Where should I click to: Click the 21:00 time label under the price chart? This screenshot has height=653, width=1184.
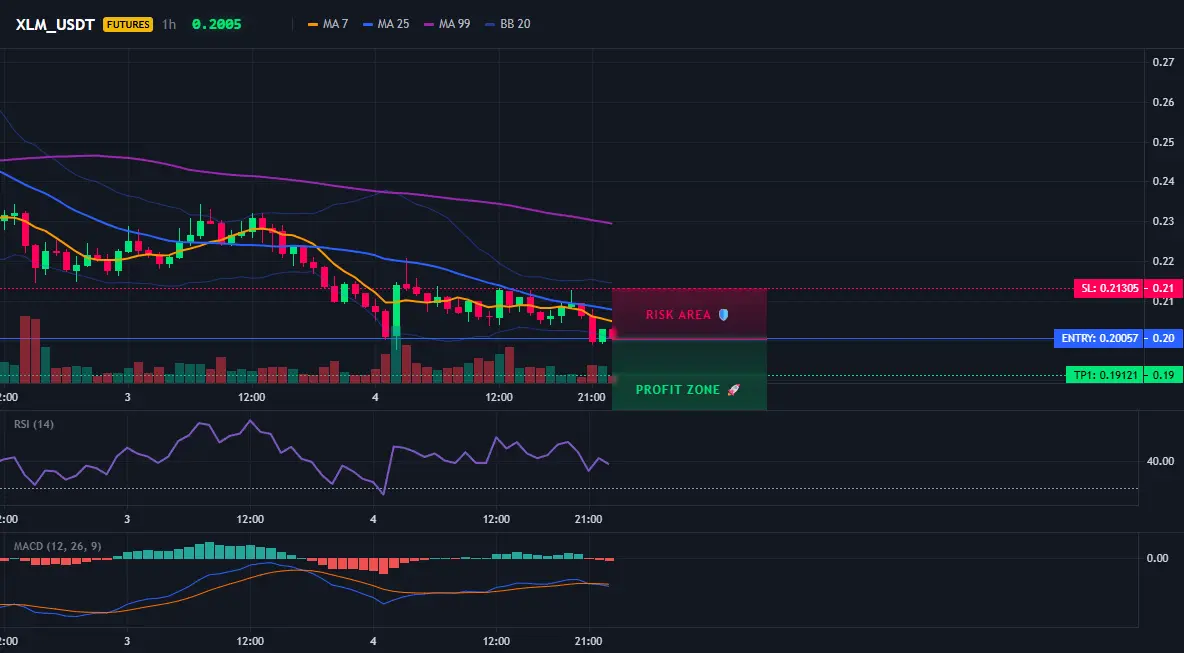(x=591, y=397)
